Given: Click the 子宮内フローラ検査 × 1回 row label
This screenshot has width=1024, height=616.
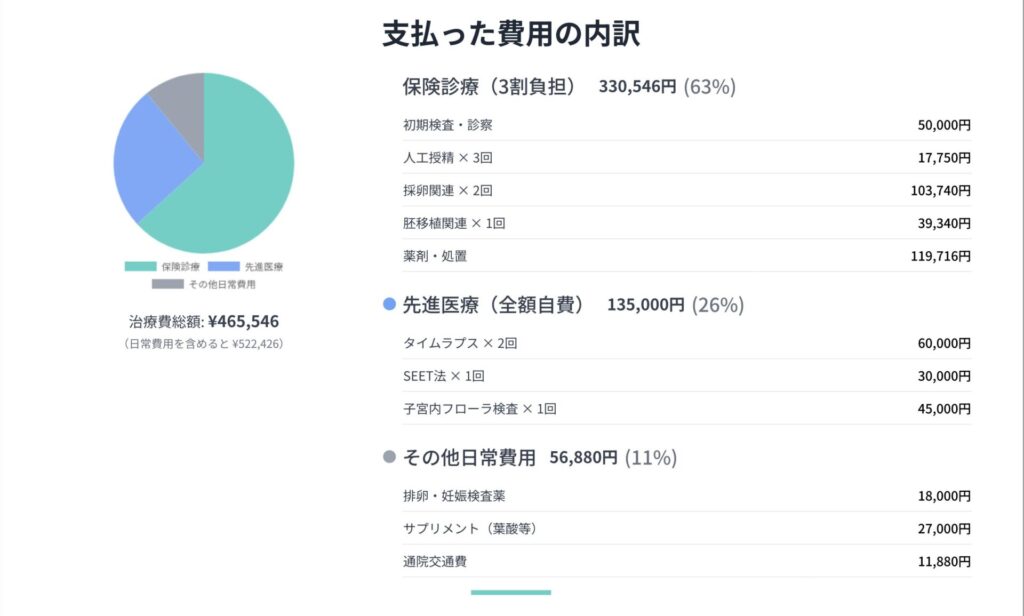Looking at the screenshot, I should 479,409.
